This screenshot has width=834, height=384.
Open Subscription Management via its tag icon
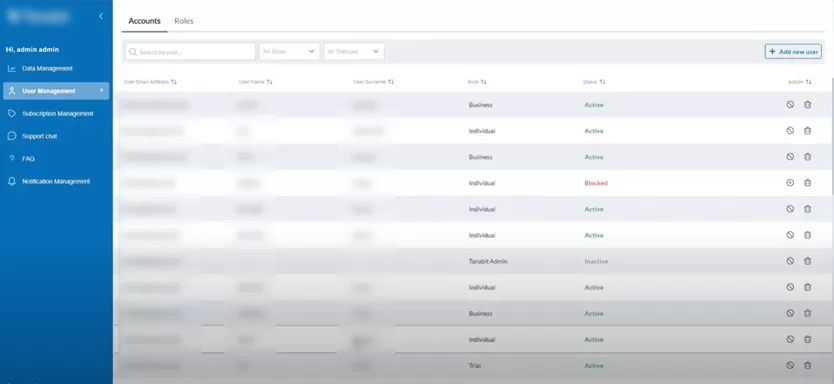(x=12, y=114)
